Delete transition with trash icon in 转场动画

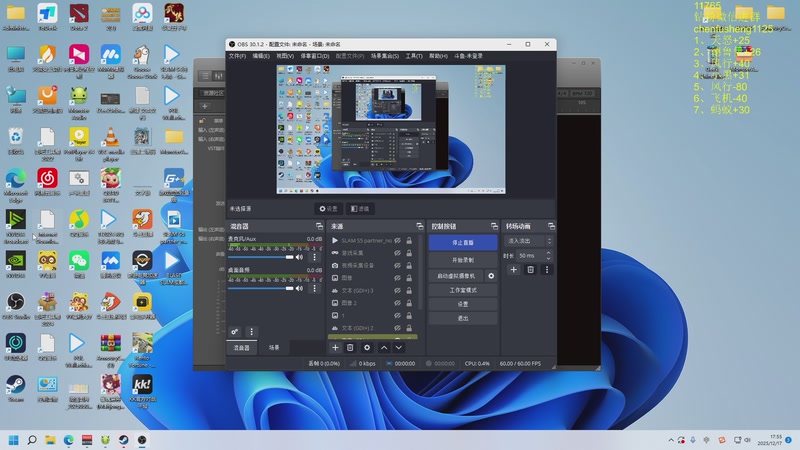click(530, 269)
